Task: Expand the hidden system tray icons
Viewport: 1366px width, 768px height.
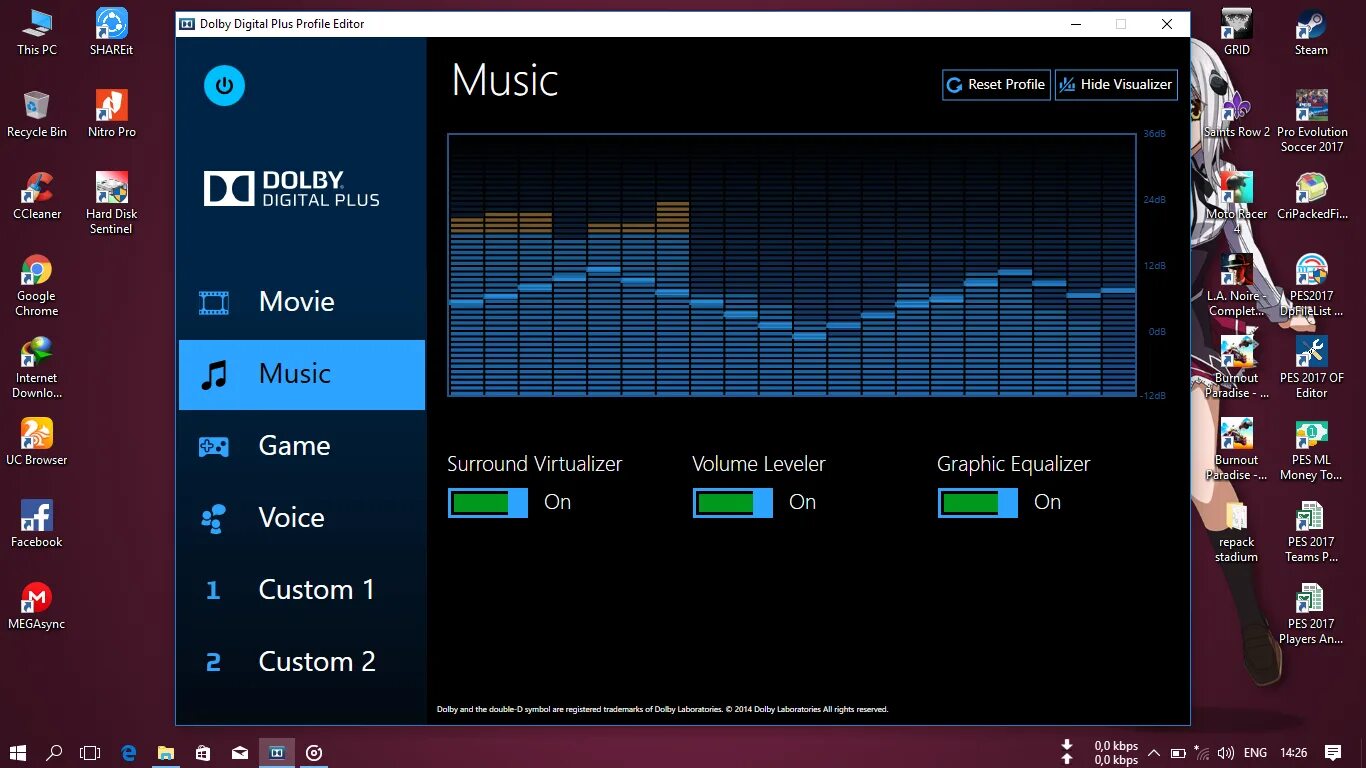Action: tap(1154, 753)
